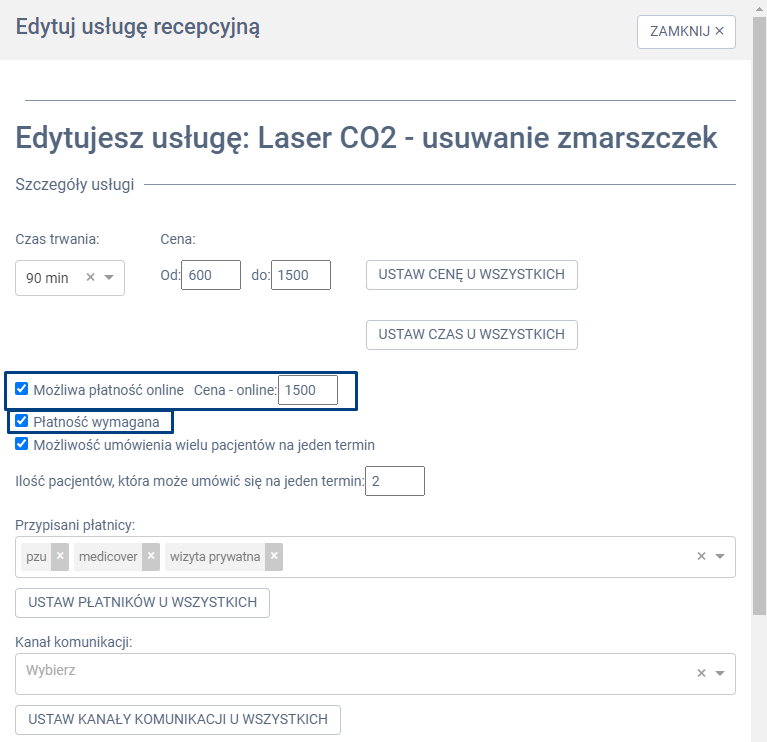Clear the Kanał komunikacji selection

(701, 673)
